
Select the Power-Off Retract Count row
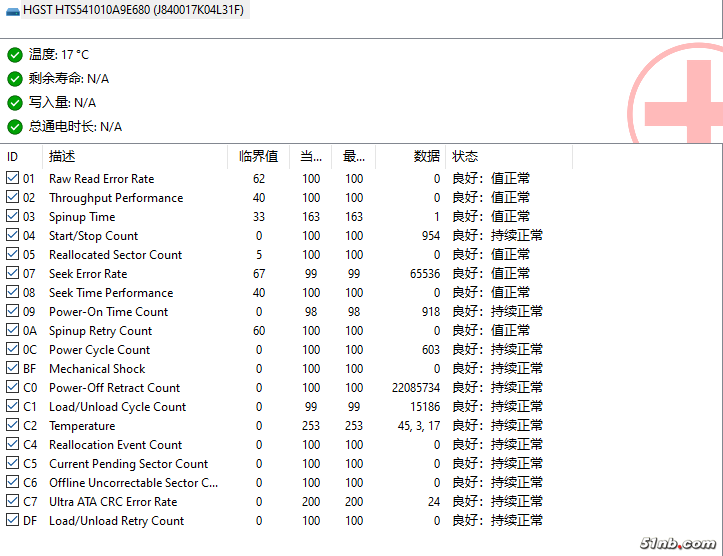point(114,388)
